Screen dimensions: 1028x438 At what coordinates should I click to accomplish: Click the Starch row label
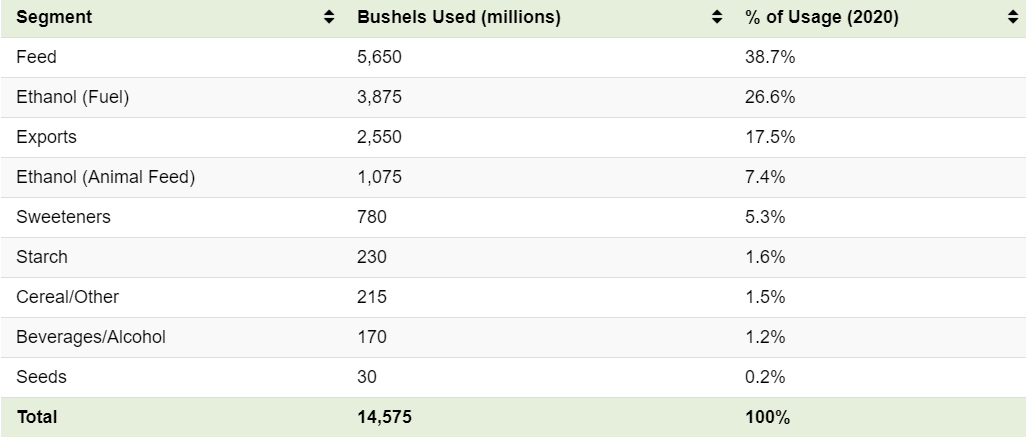coord(42,257)
